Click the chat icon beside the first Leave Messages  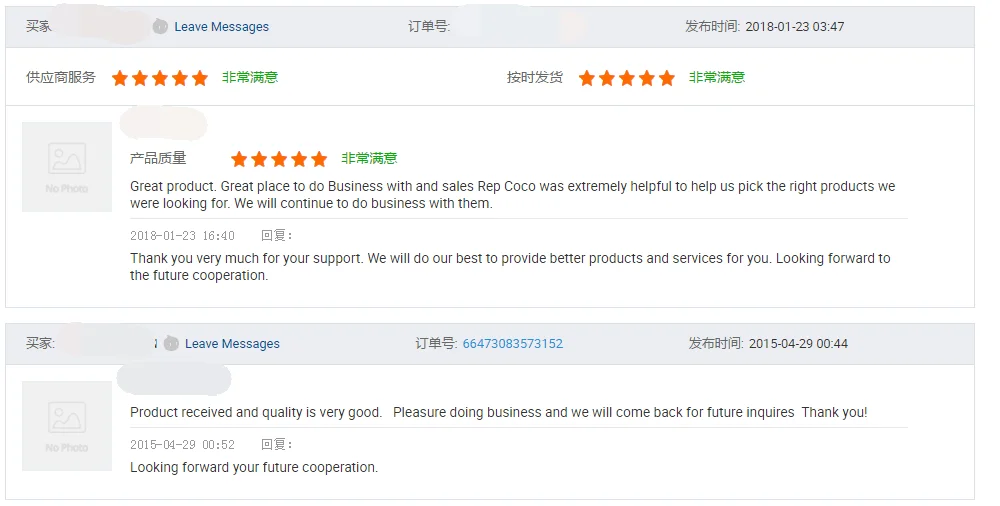(160, 27)
